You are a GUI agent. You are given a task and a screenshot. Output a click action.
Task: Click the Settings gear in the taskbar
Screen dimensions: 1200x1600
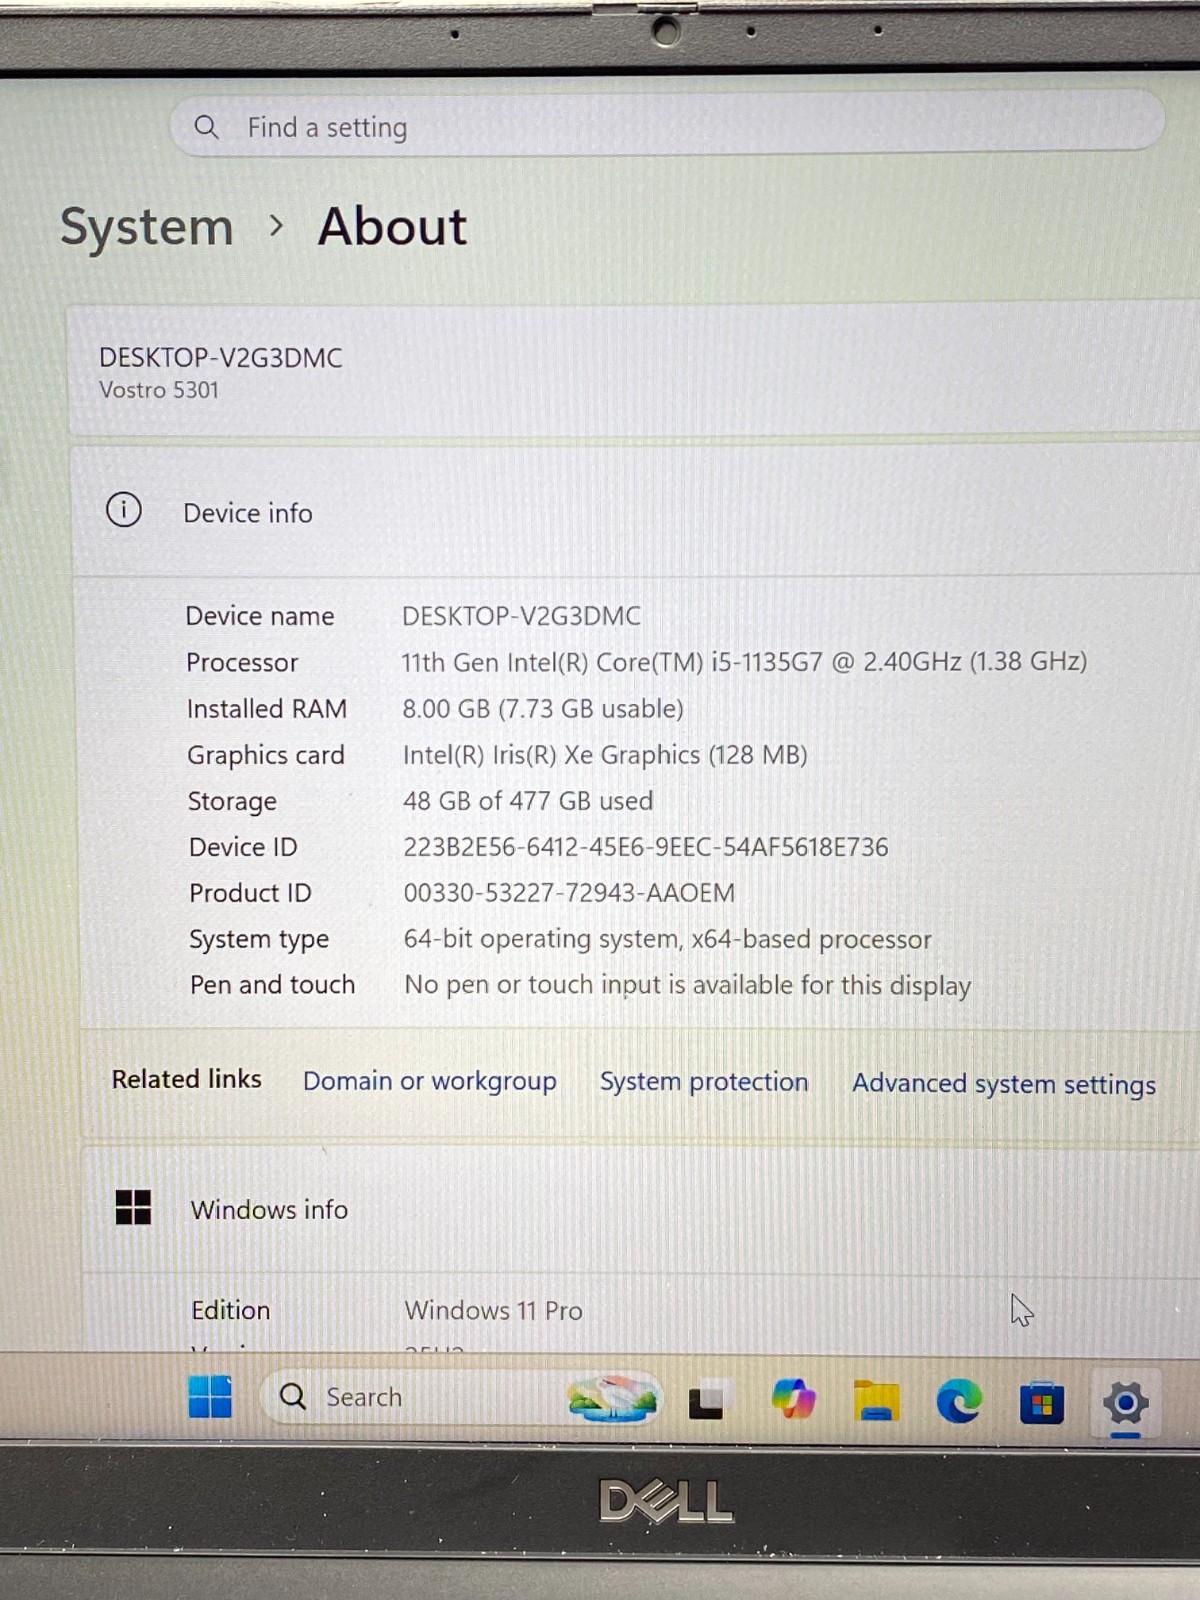(x=1125, y=1403)
